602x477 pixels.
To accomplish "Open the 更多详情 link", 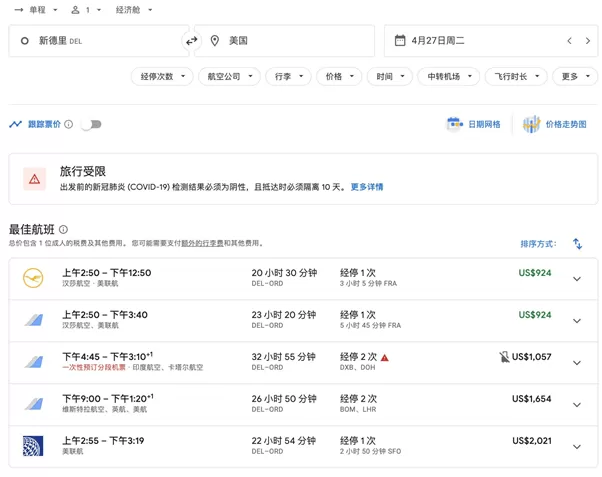I will coord(367,187).
